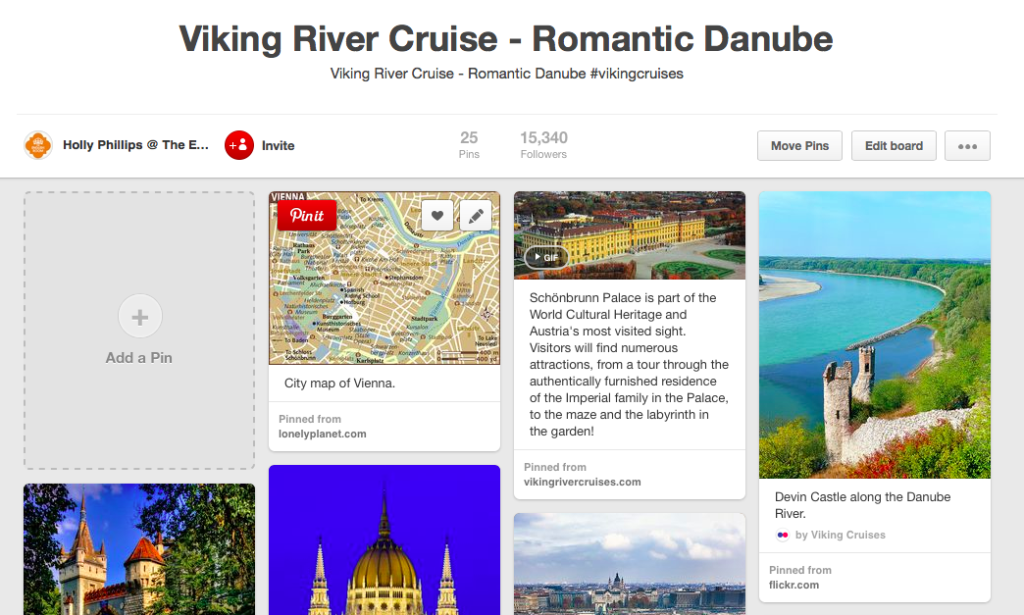Image resolution: width=1024 pixels, height=615 pixels.
Task: Open Holly Phillips profile avatar
Action: pyautogui.click(x=39, y=145)
